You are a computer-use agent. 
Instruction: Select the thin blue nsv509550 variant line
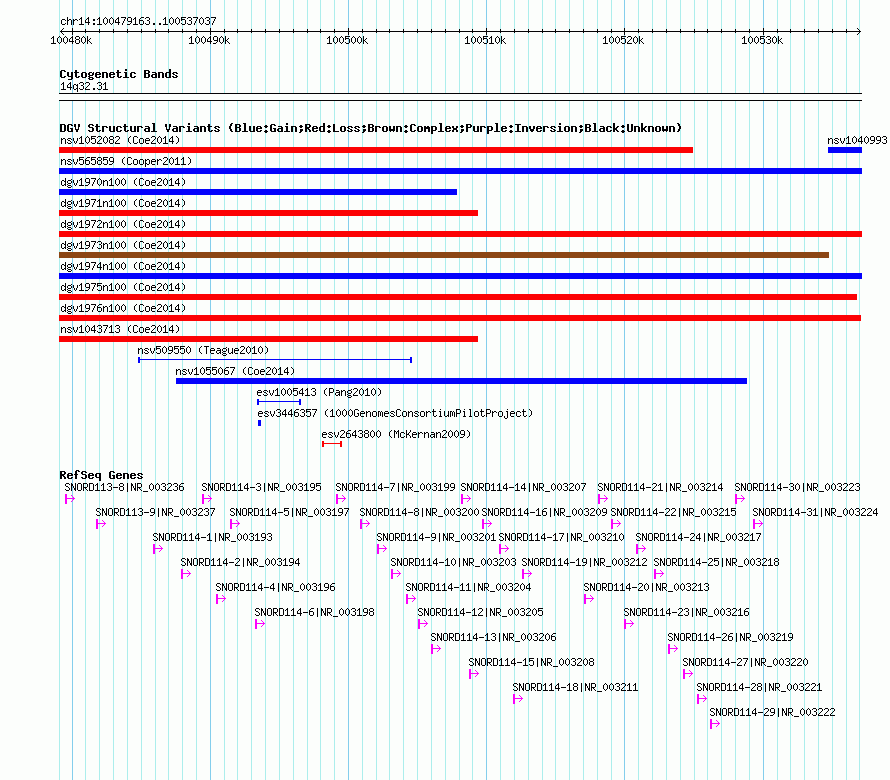point(275,360)
